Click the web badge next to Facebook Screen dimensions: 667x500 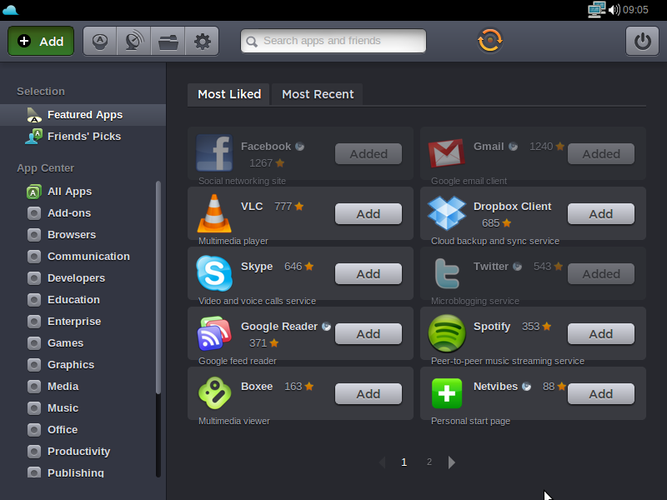pos(300,146)
